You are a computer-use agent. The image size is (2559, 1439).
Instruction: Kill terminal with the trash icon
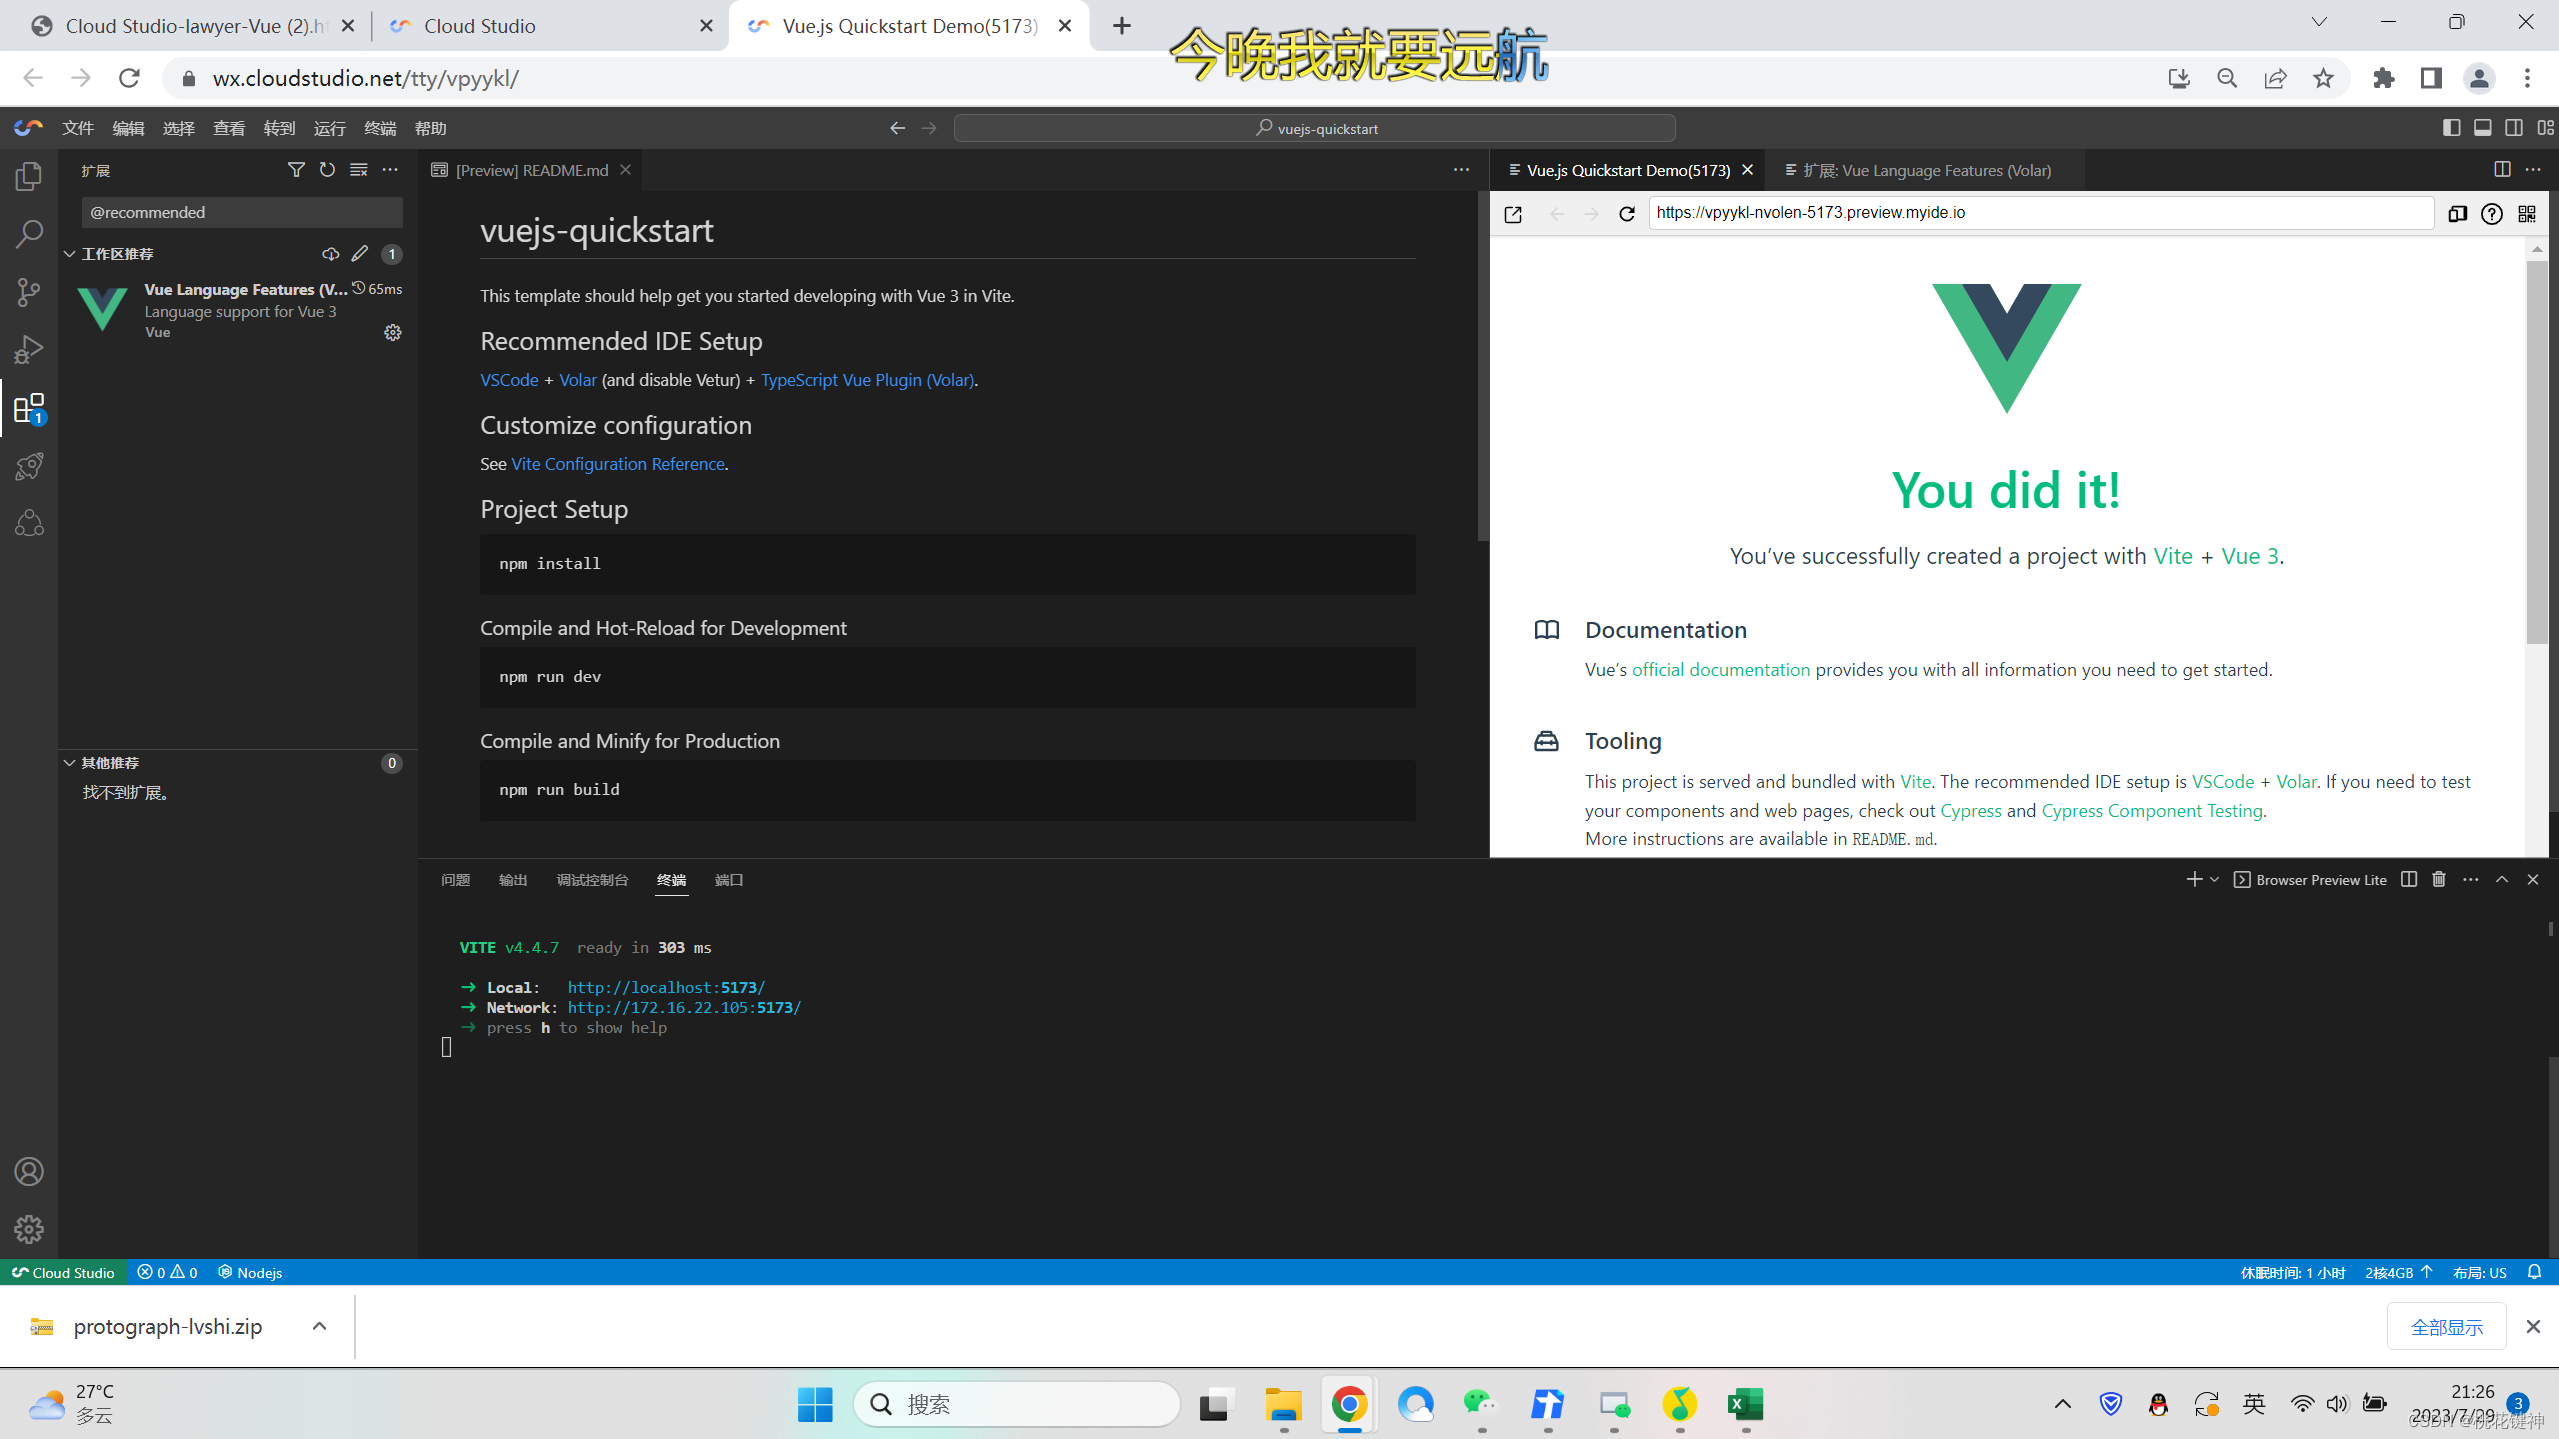[2439, 879]
